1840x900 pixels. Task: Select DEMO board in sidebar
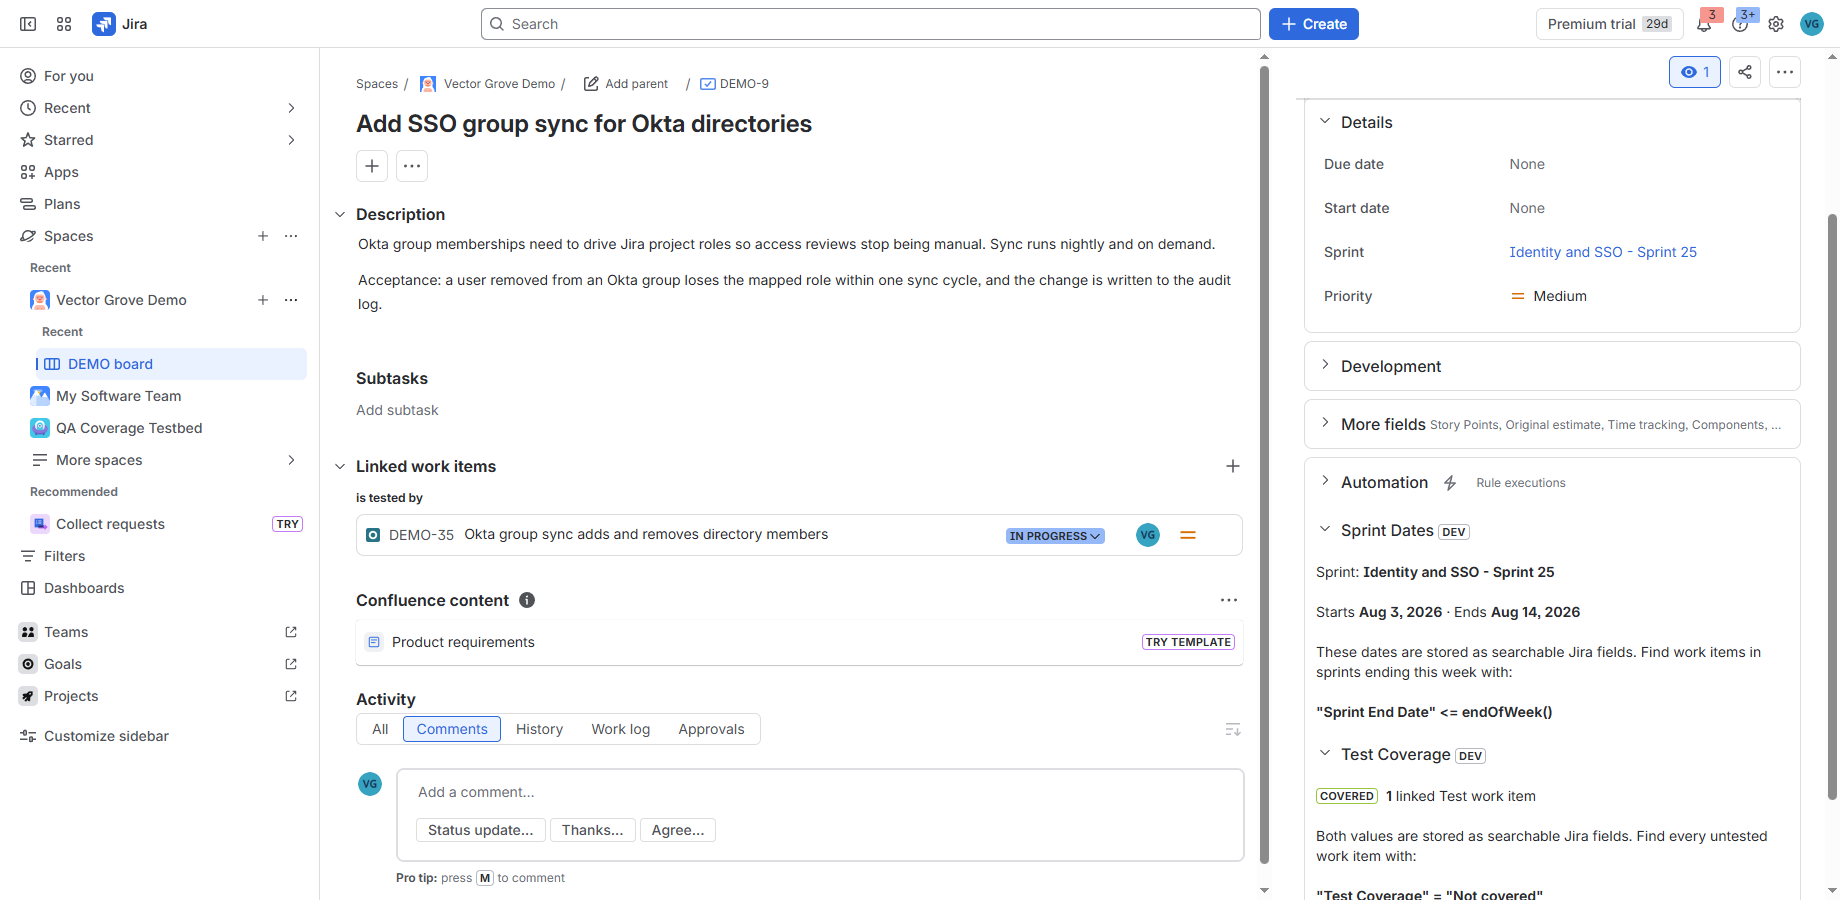click(x=171, y=364)
